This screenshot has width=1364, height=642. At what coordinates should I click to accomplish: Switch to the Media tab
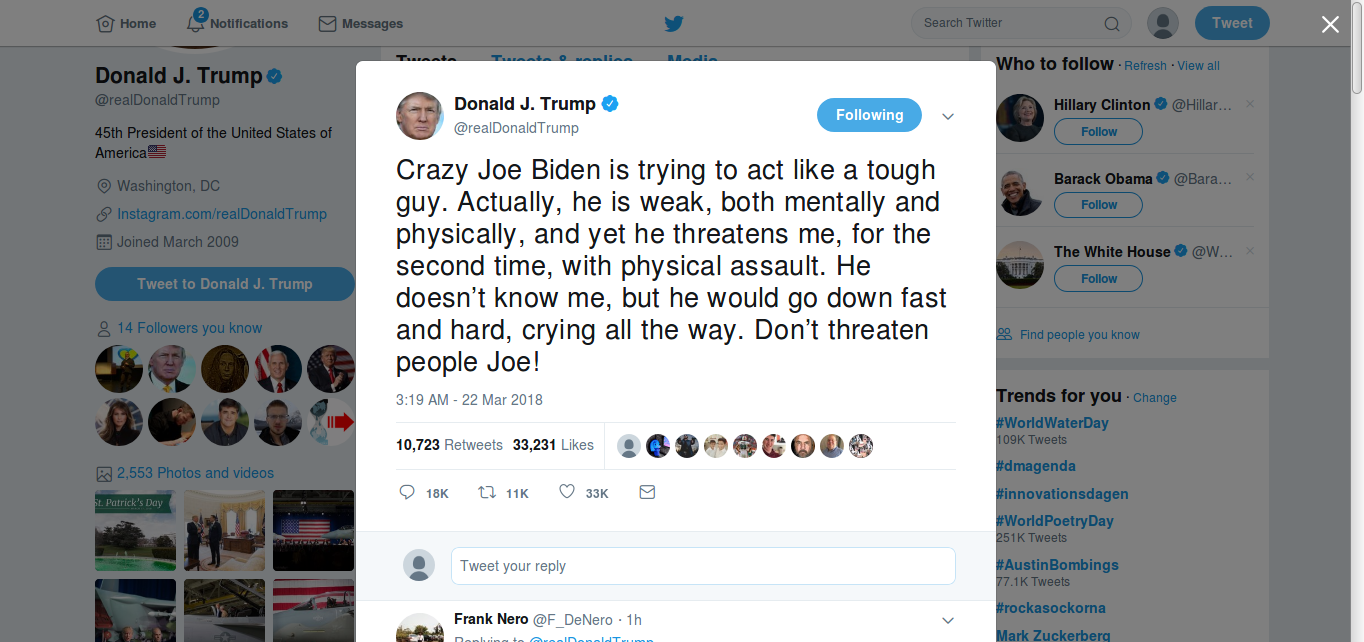691,62
